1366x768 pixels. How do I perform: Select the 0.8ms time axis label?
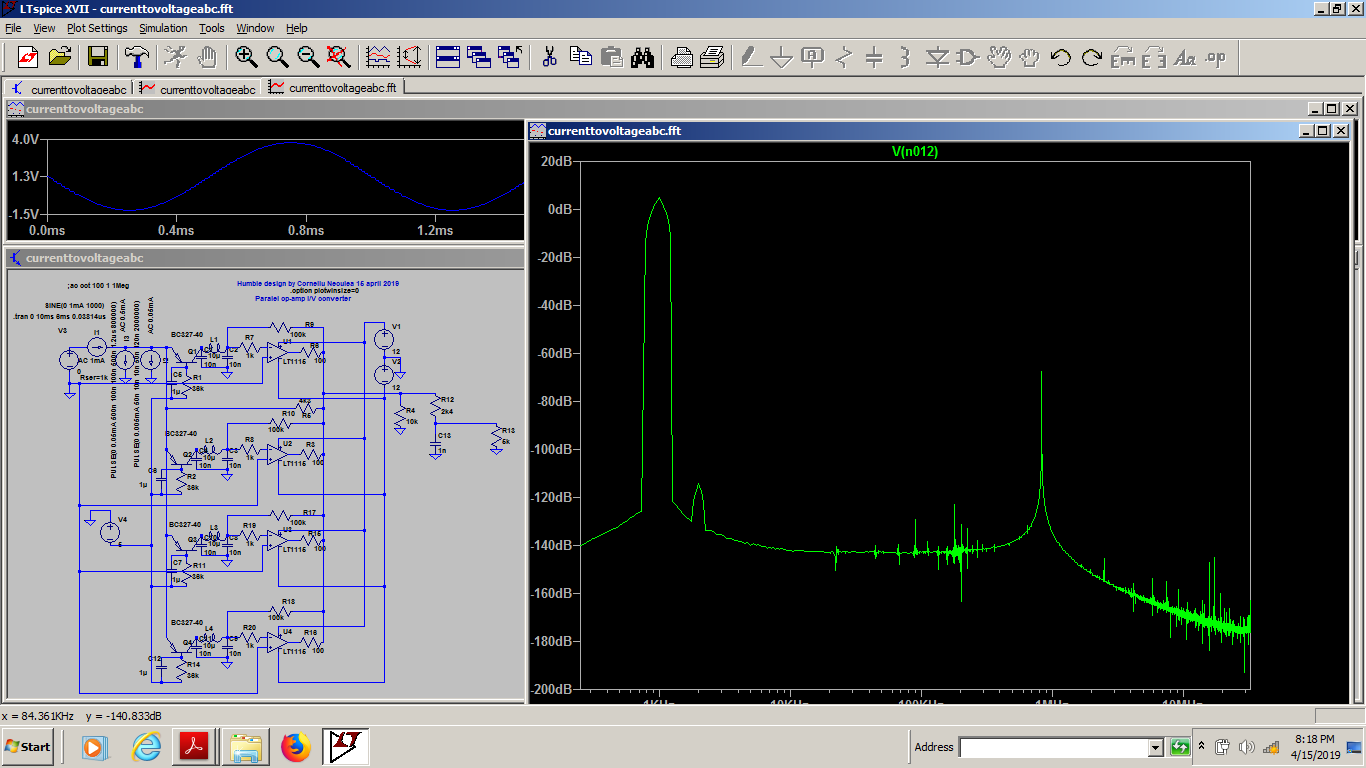click(306, 230)
